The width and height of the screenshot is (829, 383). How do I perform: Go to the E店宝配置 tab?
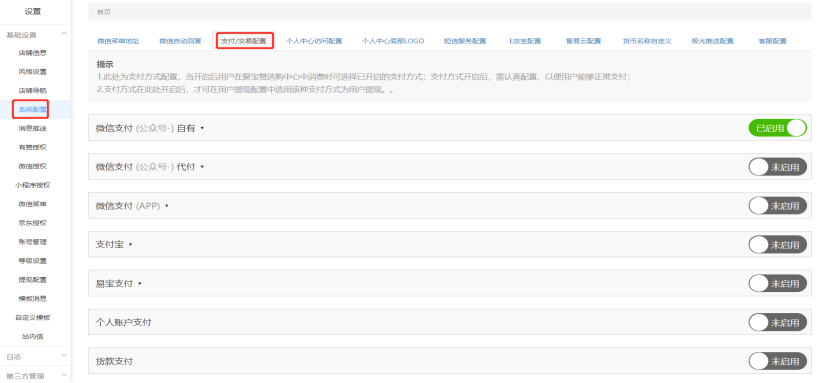tap(525, 41)
